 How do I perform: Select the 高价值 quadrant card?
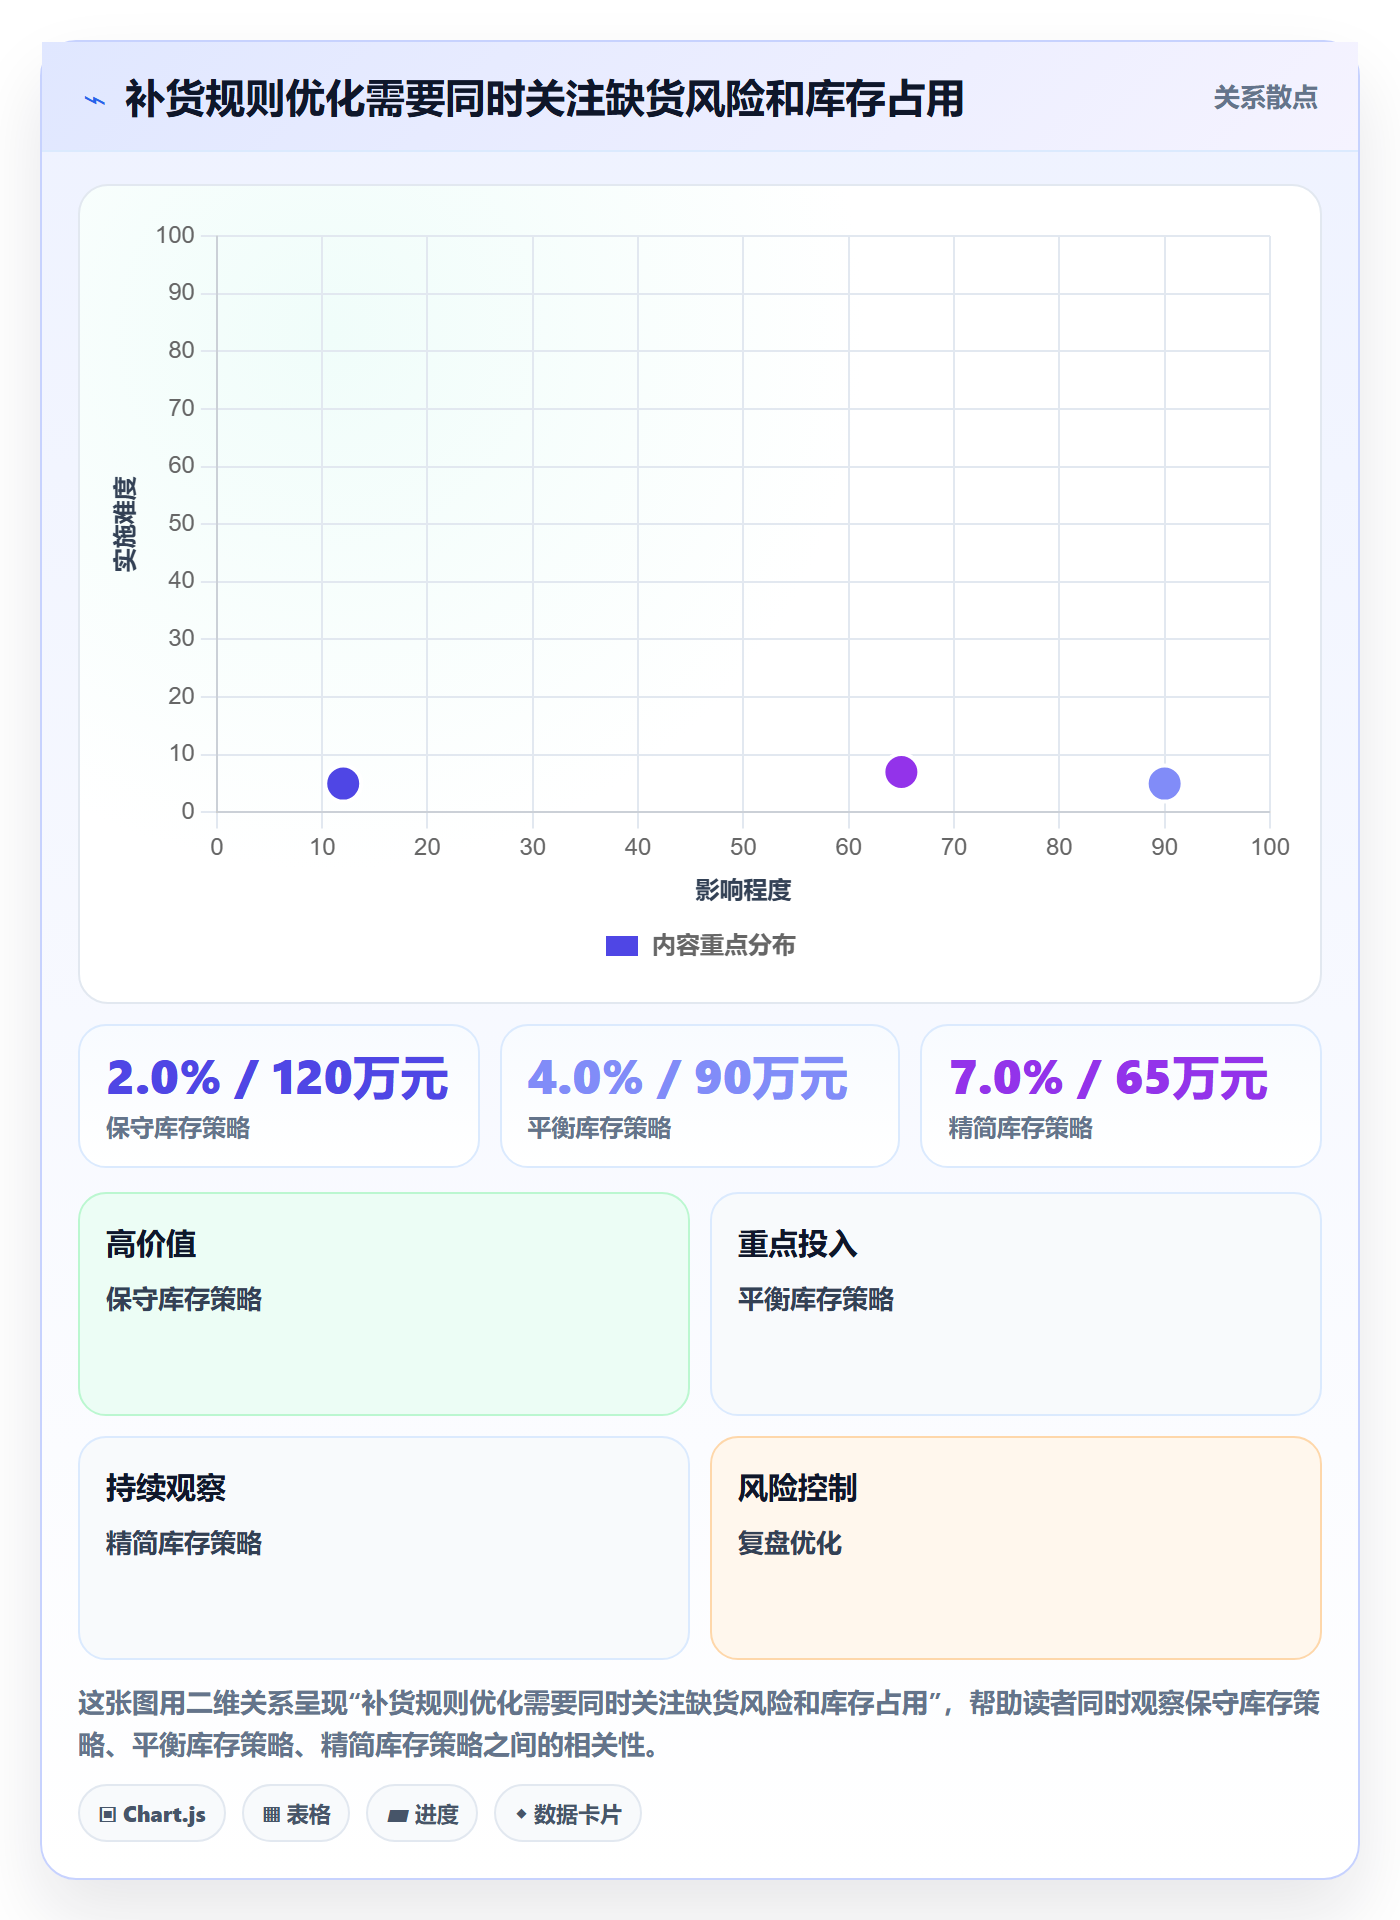[384, 1304]
